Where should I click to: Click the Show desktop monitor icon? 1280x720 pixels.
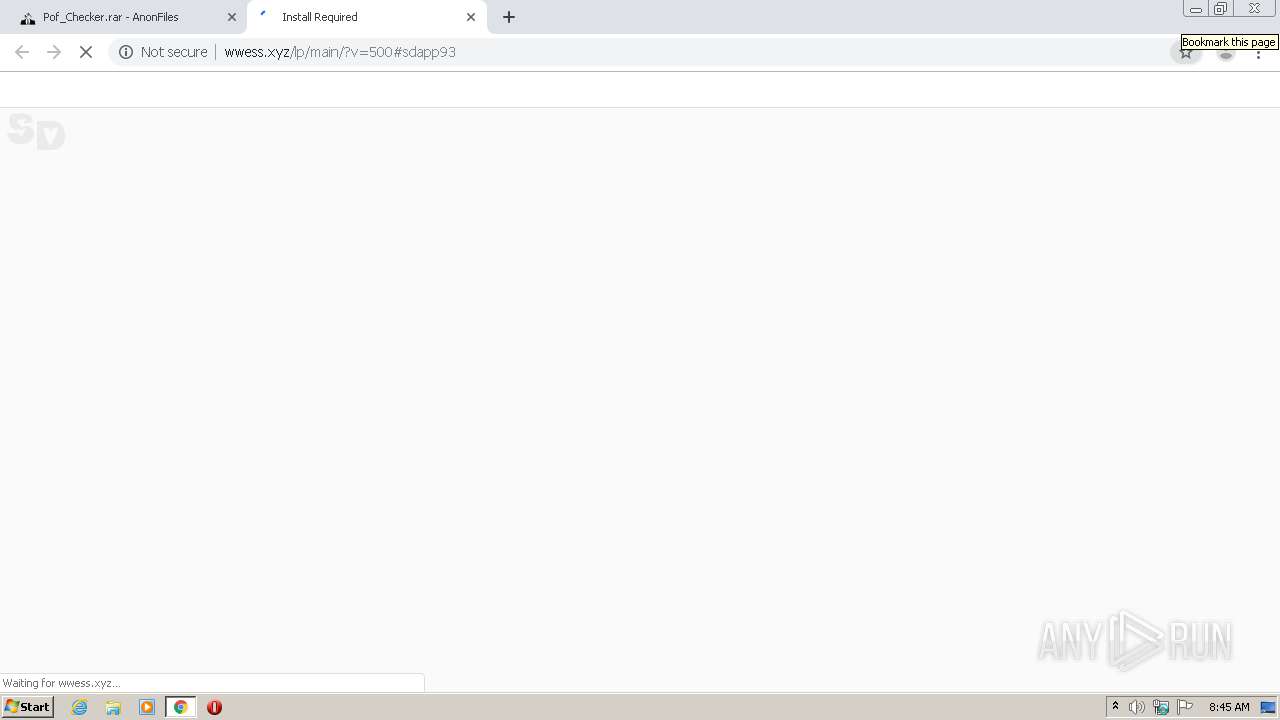click(x=1268, y=707)
